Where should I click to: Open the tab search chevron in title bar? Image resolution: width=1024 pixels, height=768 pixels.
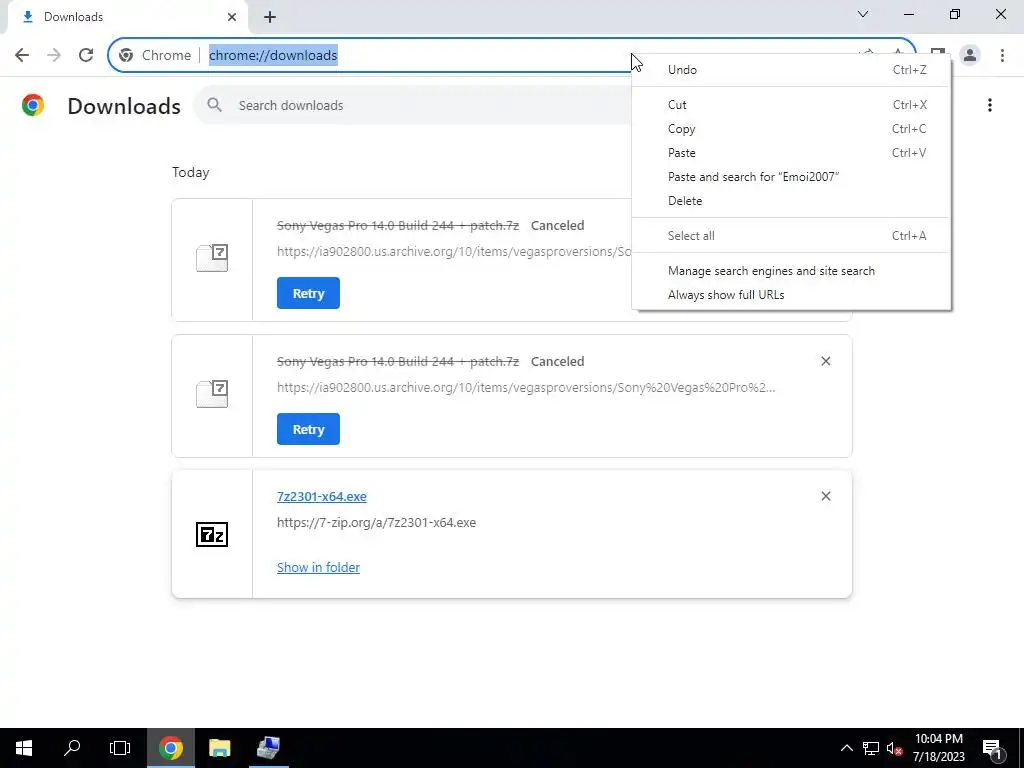tap(863, 14)
